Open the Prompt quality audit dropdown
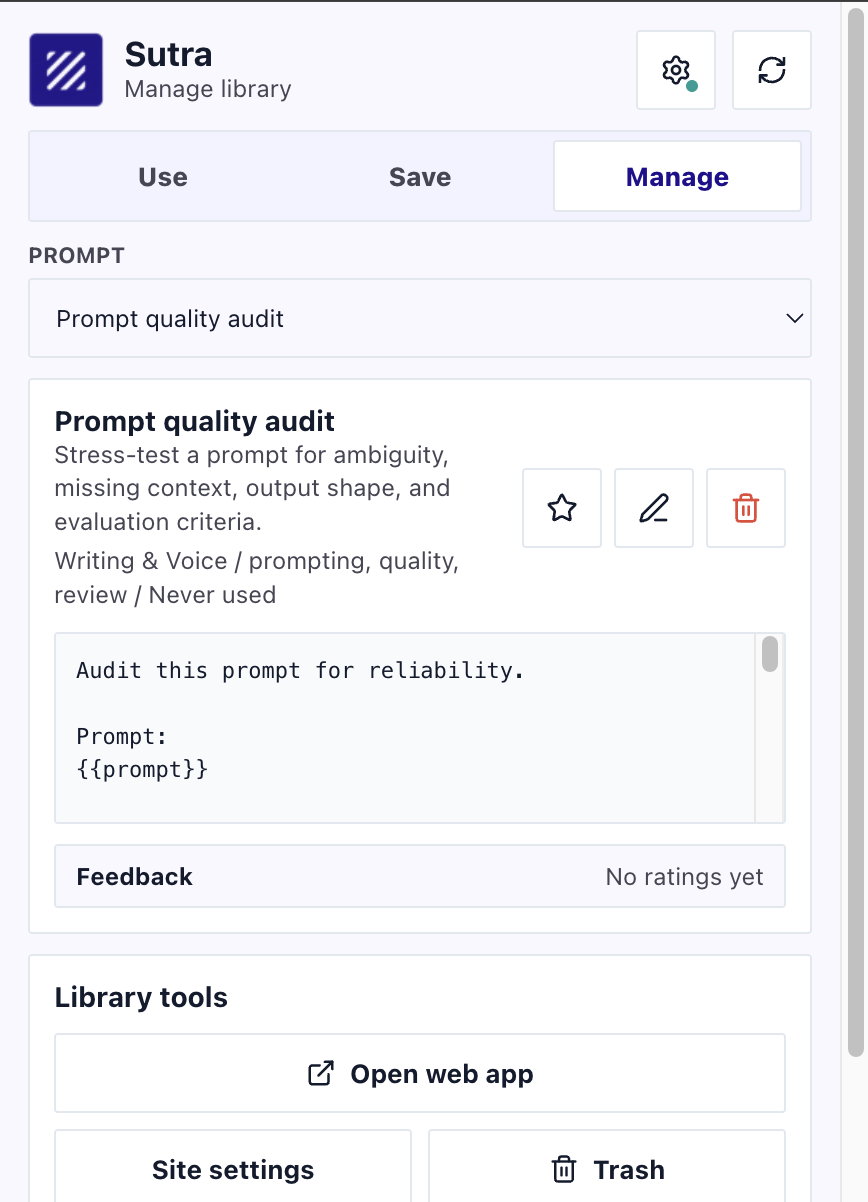Image resolution: width=868 pixels, height=1202 pixels. (420, 318)
